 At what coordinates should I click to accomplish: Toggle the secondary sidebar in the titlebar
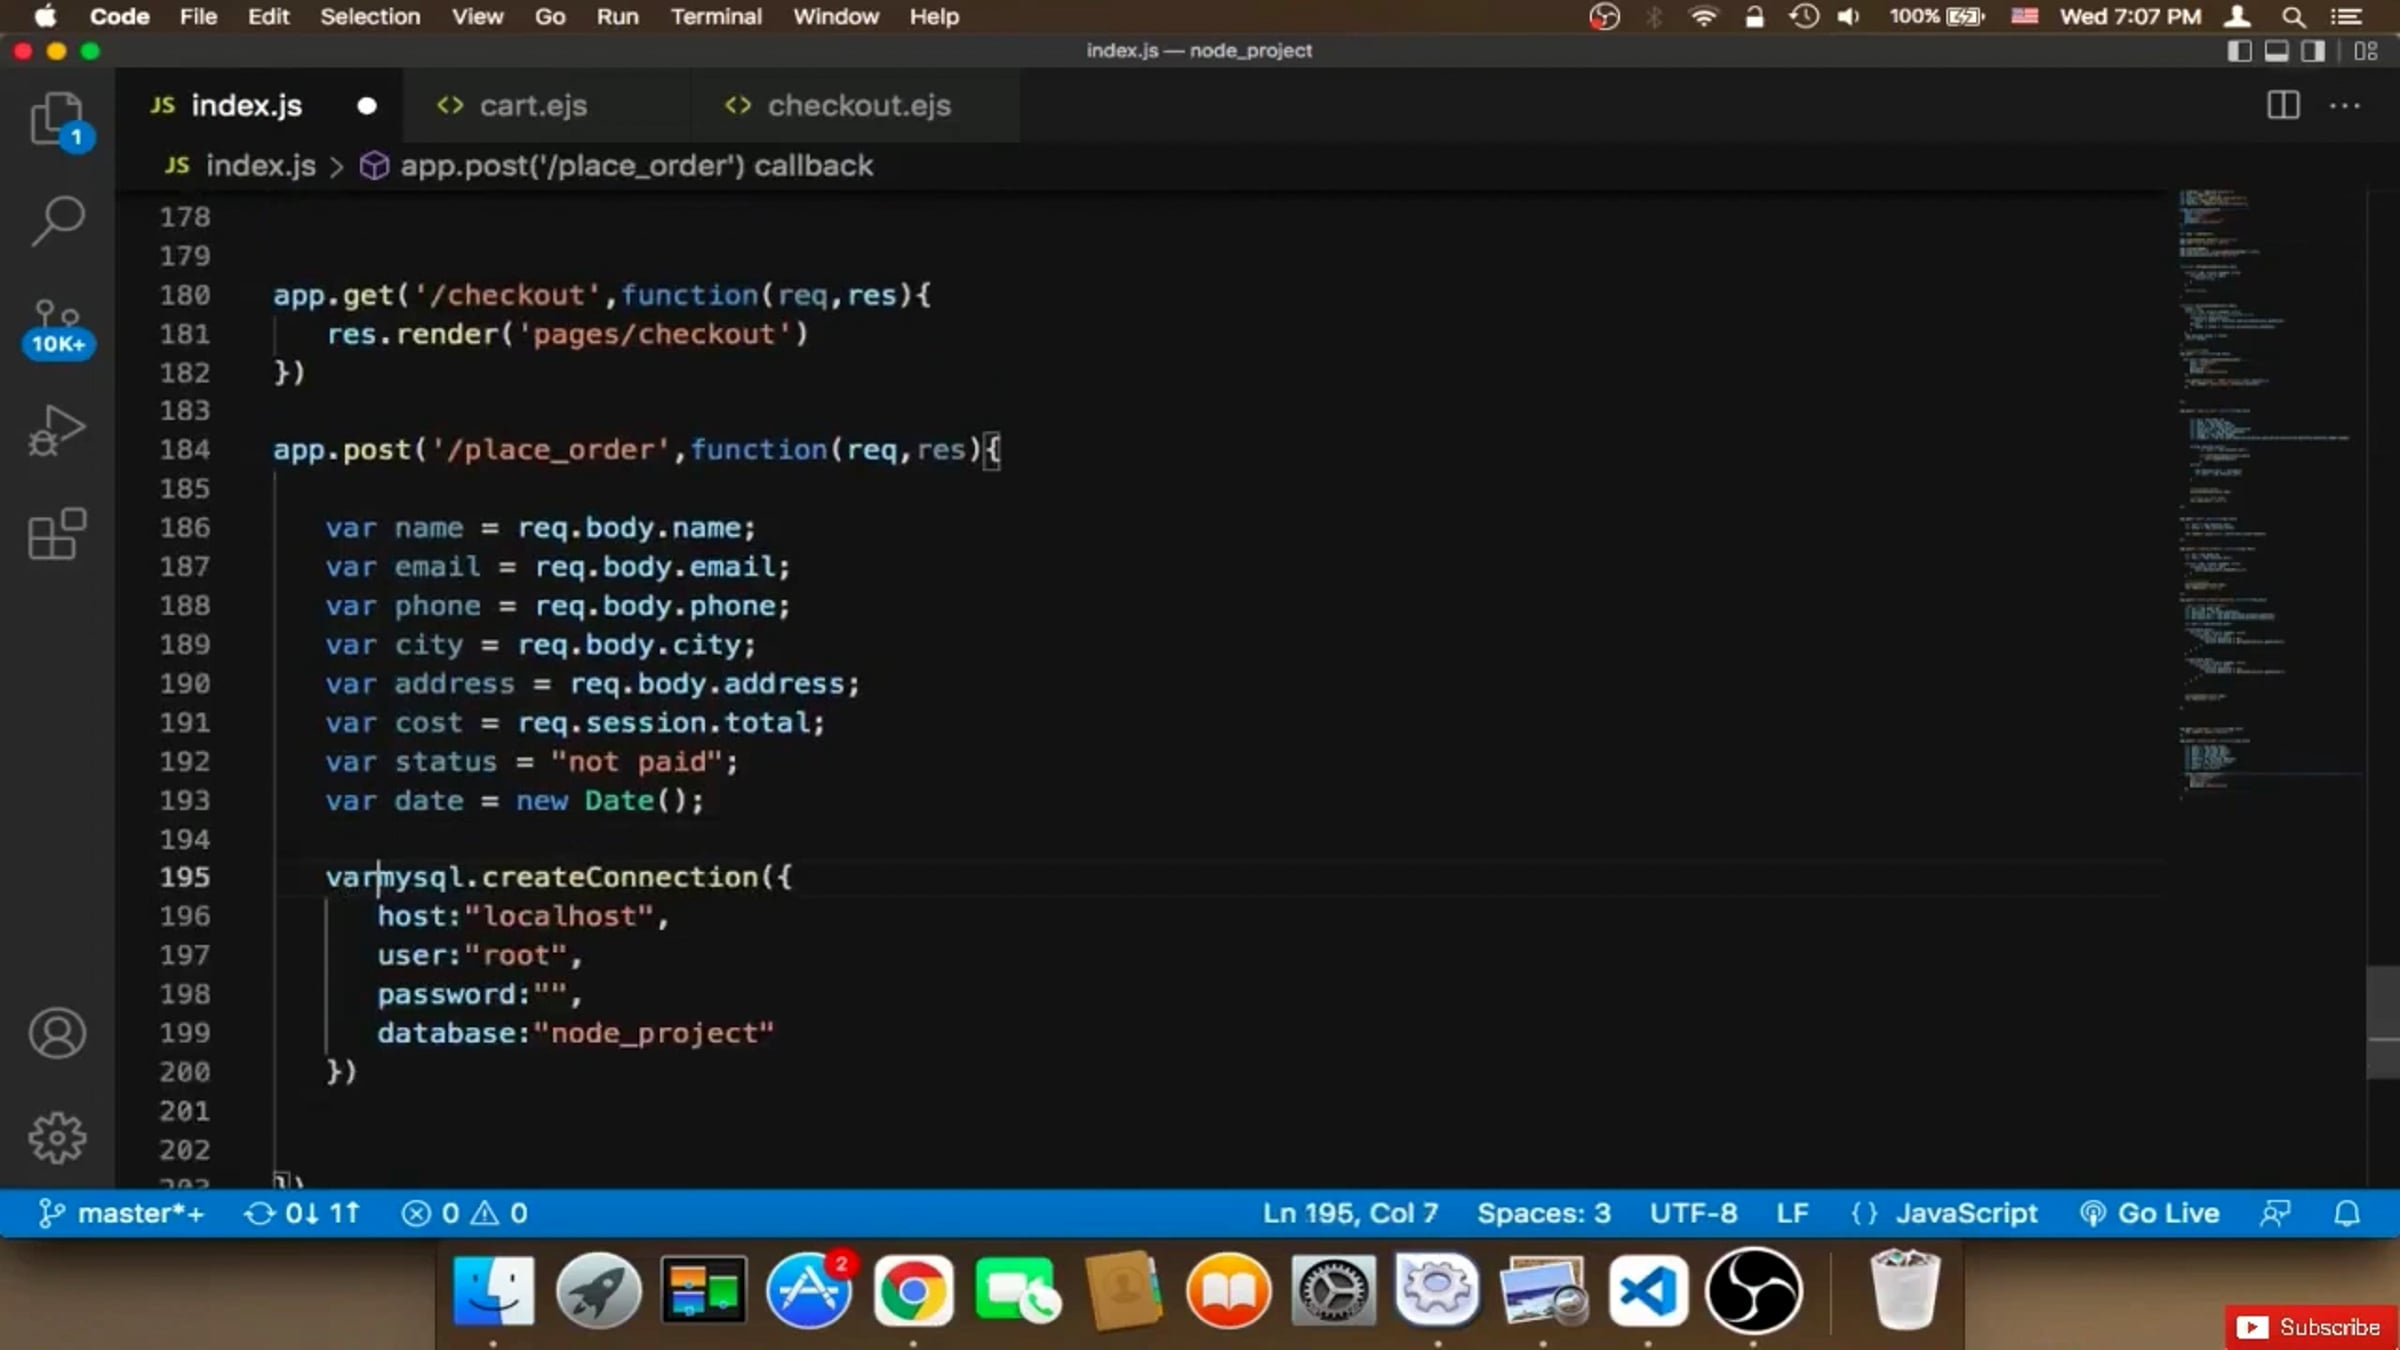click(x=2312, y=50)
